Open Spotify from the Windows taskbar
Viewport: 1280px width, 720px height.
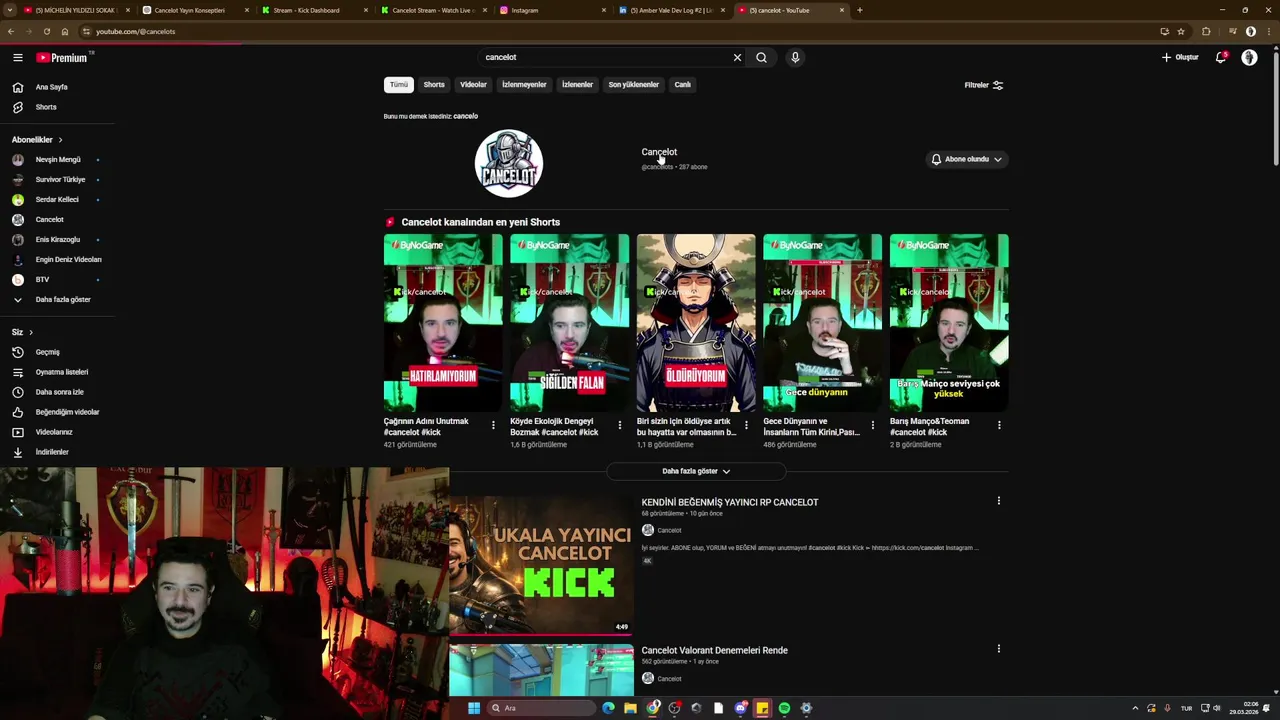(784, 708)
